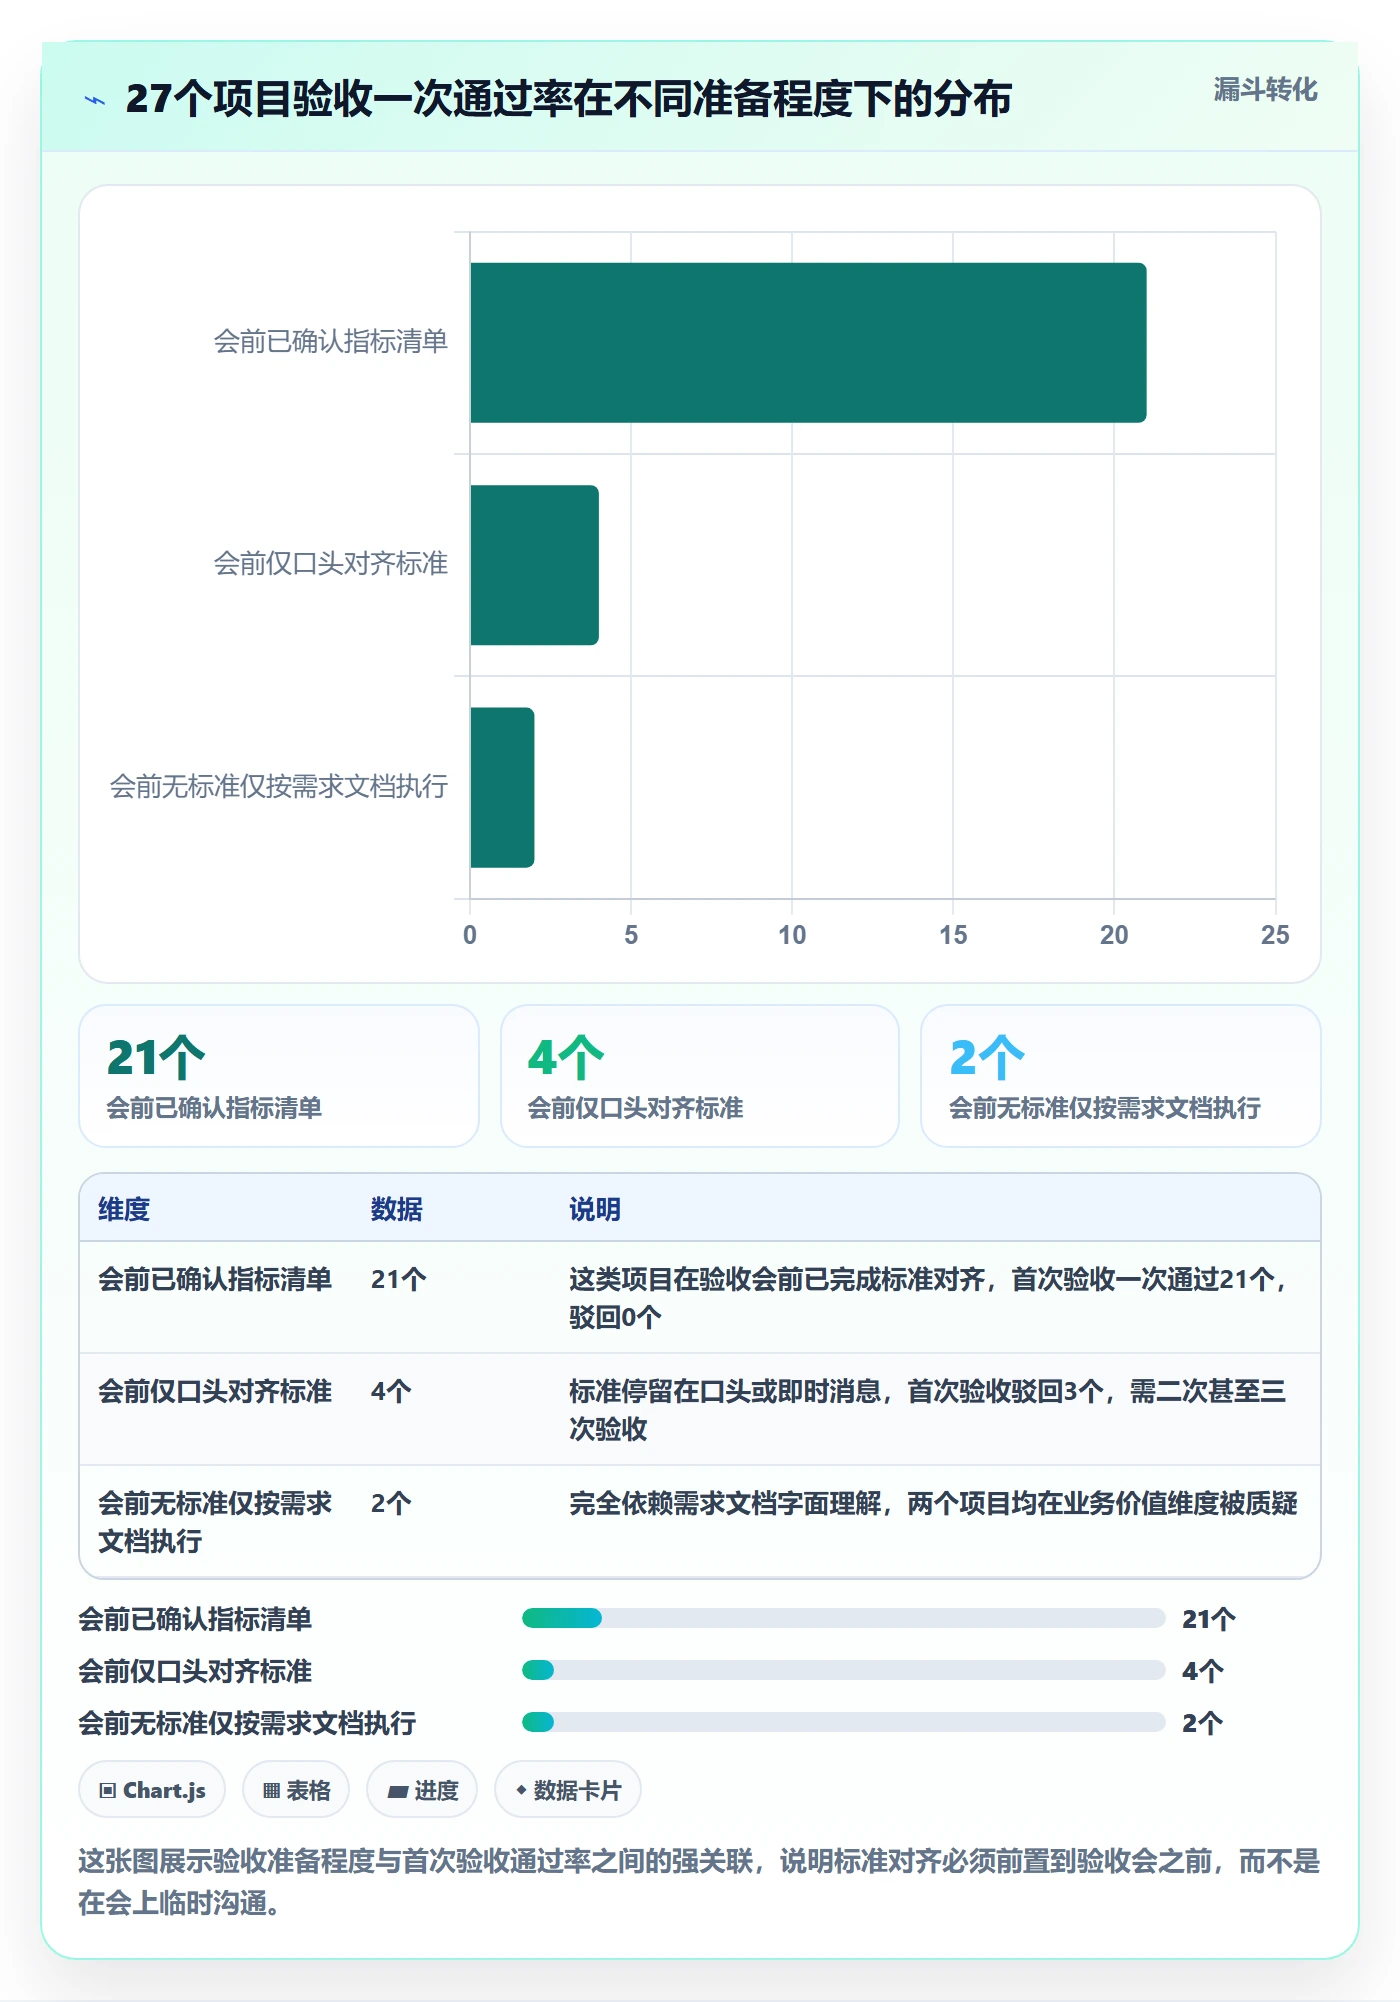
Task: Click the 说明 table column header
Action: point(595,1209)
